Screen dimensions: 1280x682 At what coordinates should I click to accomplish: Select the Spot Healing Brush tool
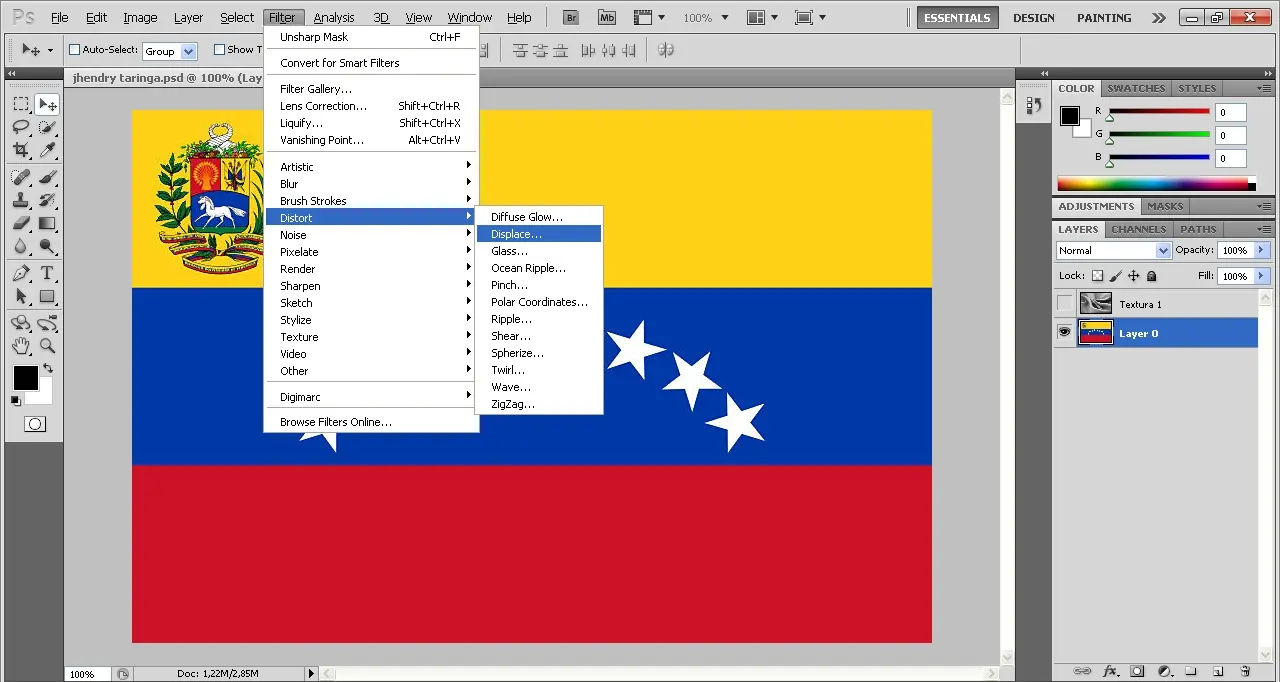[x=21, y=177]
